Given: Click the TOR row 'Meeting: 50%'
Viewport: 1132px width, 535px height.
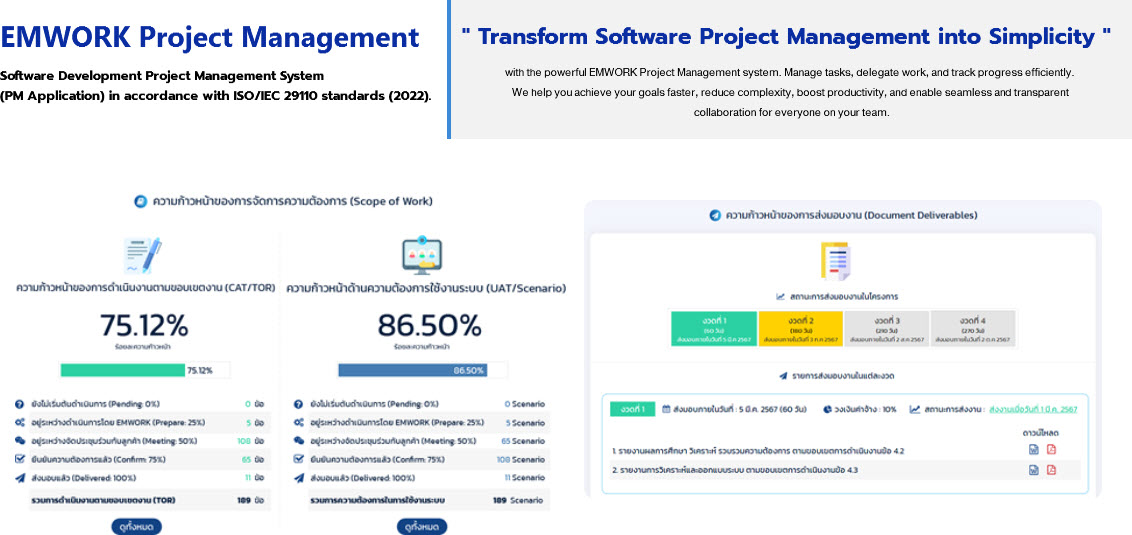Looking at the screenshot, I should [142, 440].
